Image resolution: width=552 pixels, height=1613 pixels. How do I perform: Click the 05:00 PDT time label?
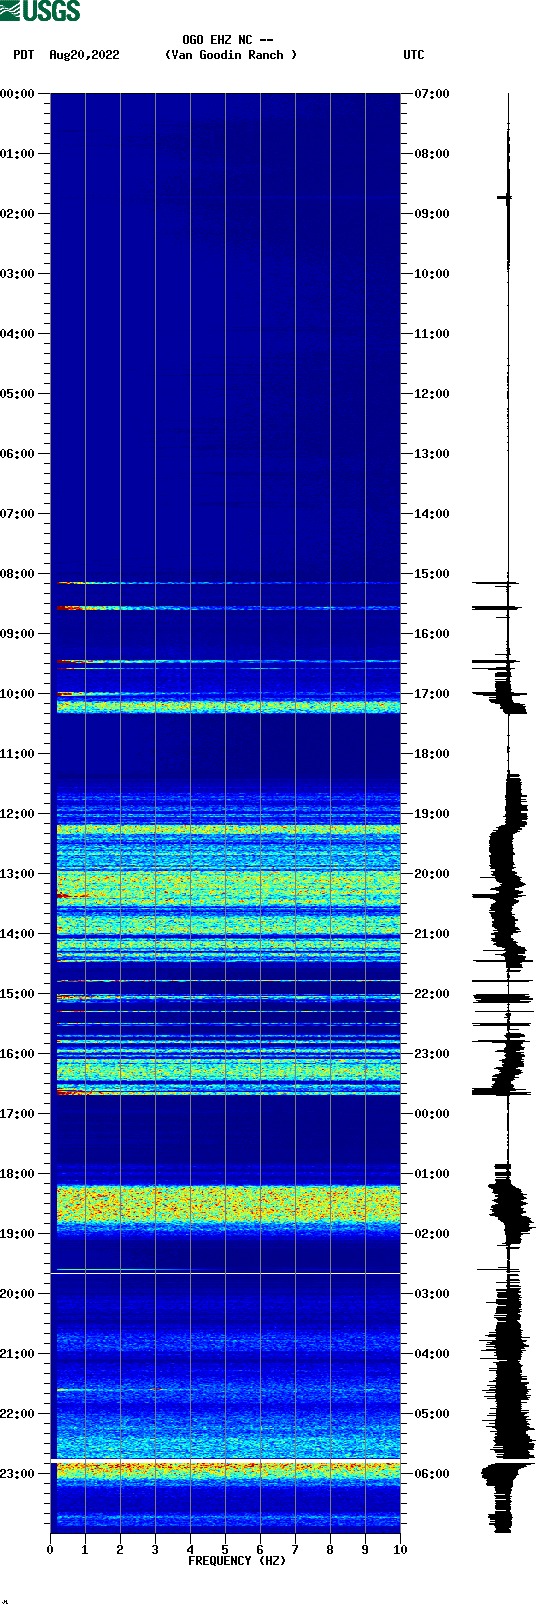[x=17, y=394]
